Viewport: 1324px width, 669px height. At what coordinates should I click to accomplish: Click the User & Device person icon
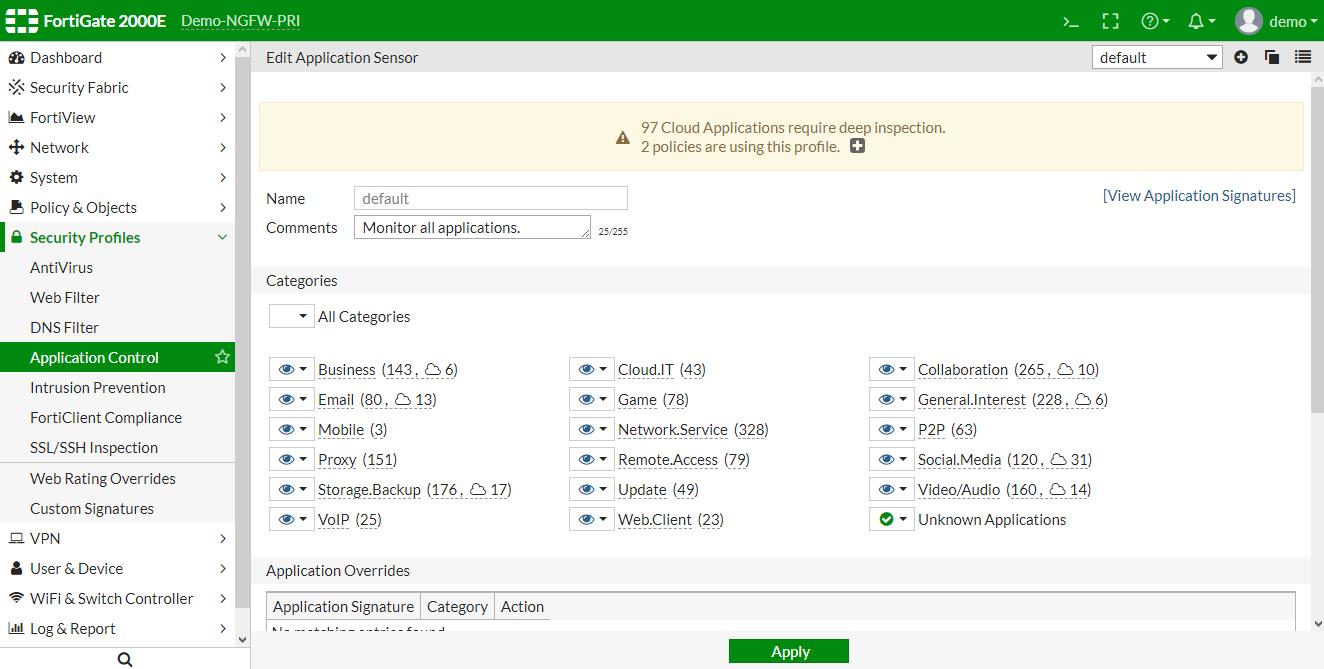coord(16,568)
